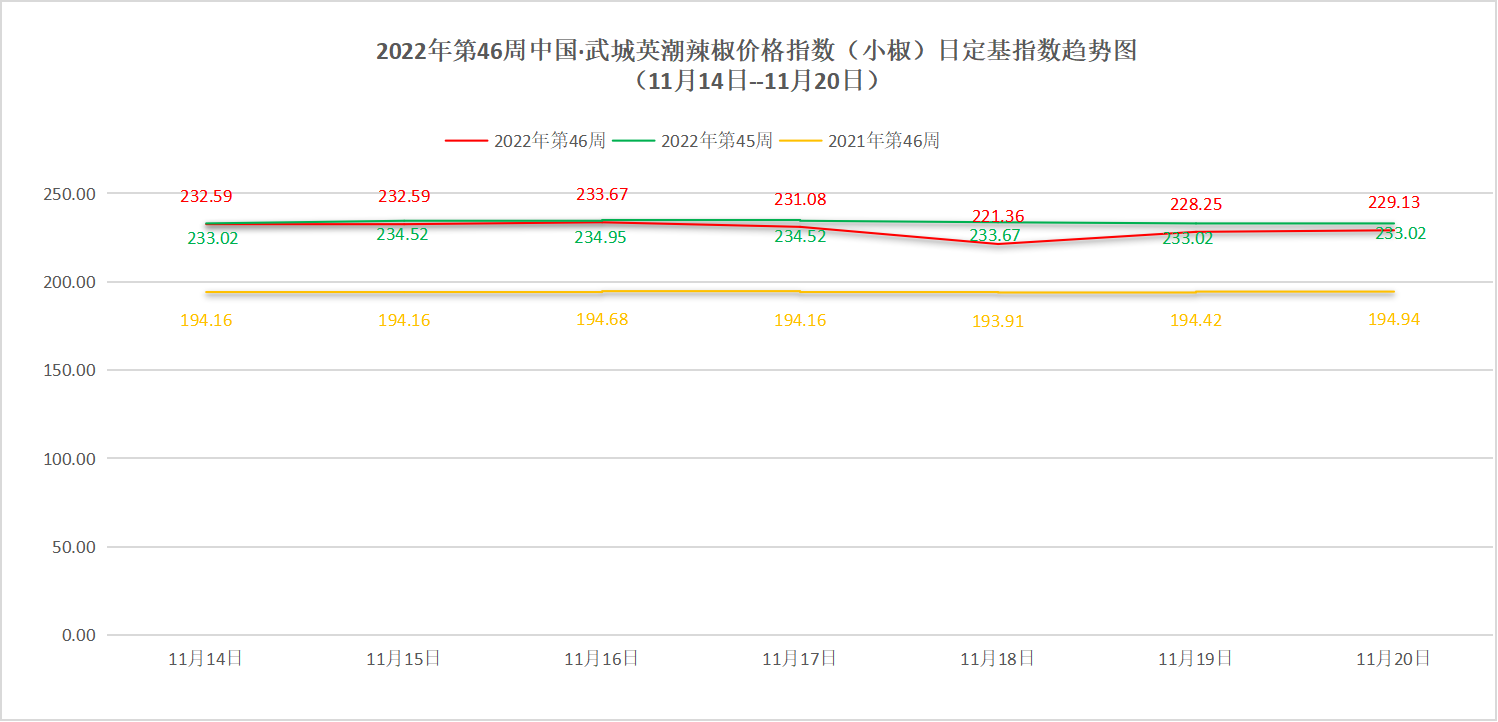The image size is (1498, 722).
Task: Click the 11月20日 x-axis label
Action: click(x=1394, y=659)
